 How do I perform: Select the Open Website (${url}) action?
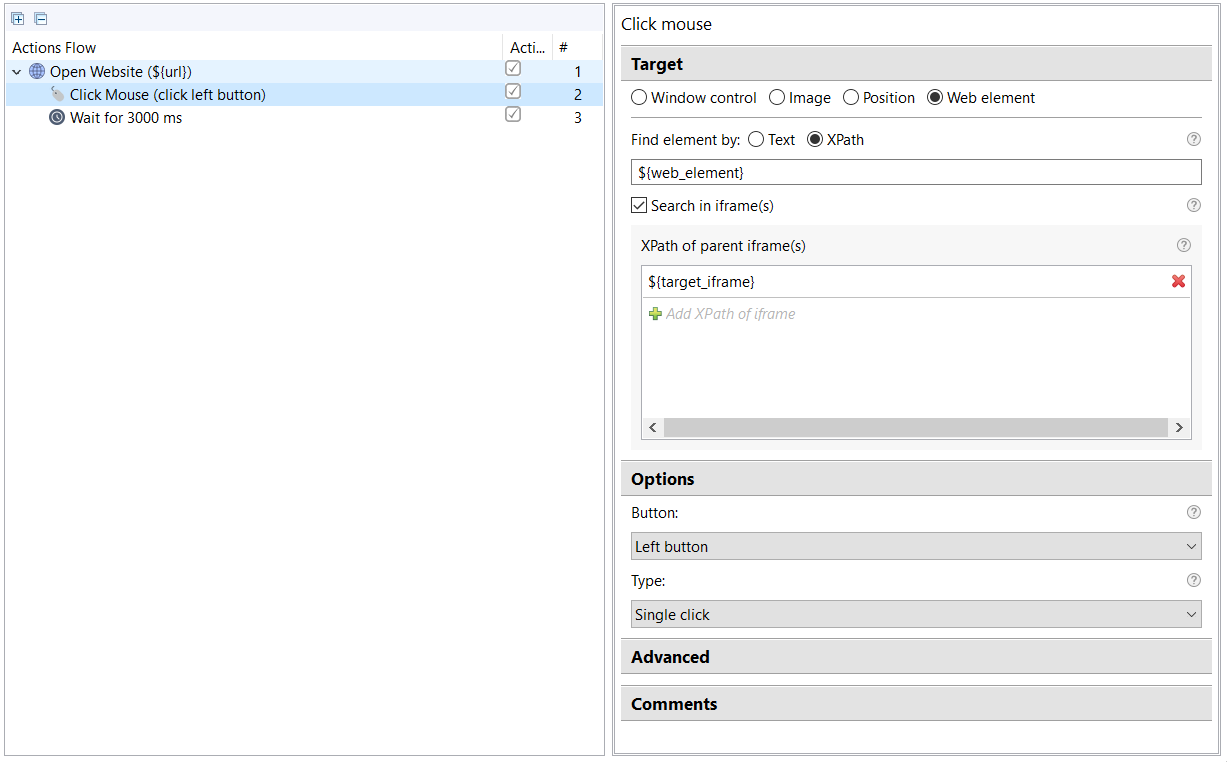point(121,72)
